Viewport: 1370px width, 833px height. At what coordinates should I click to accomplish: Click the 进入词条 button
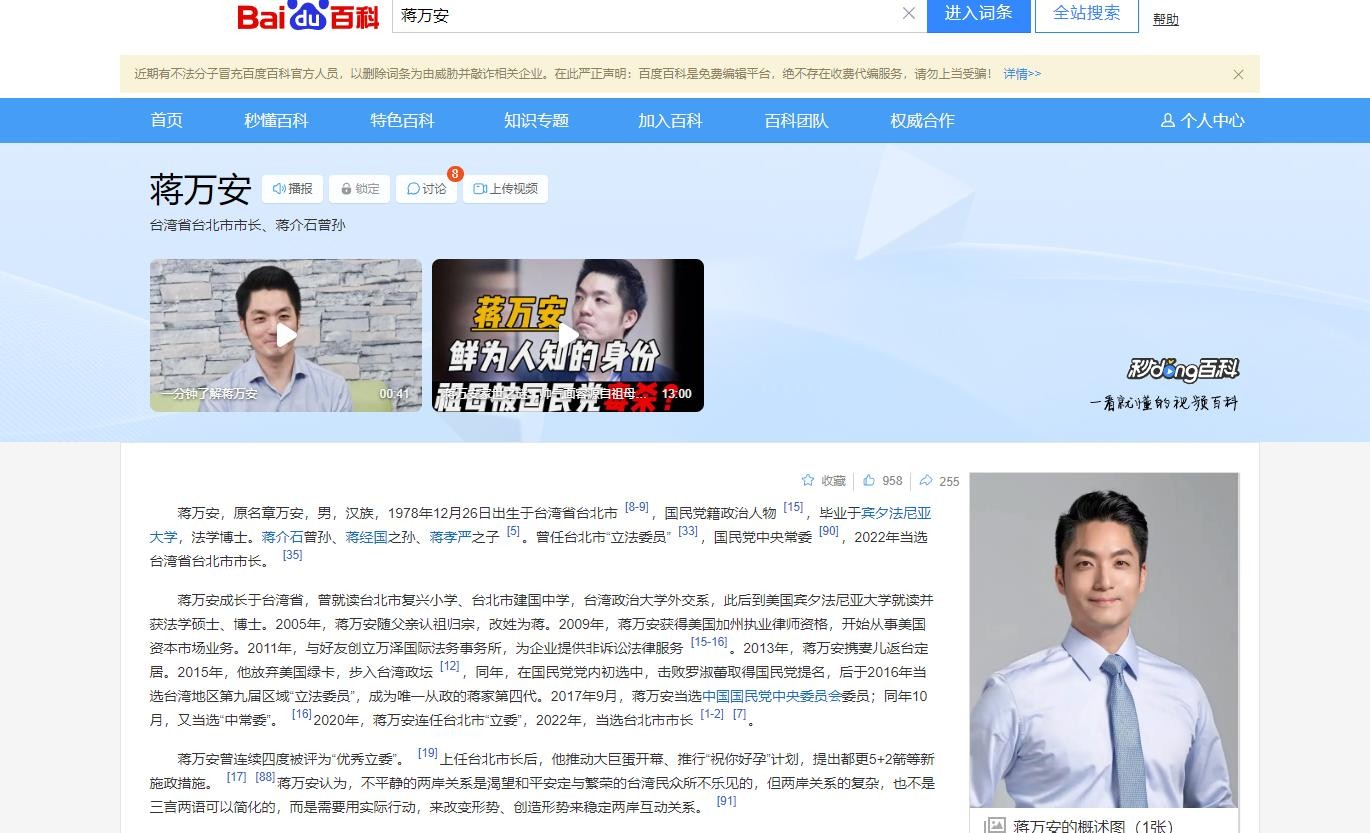click(978, 14)
